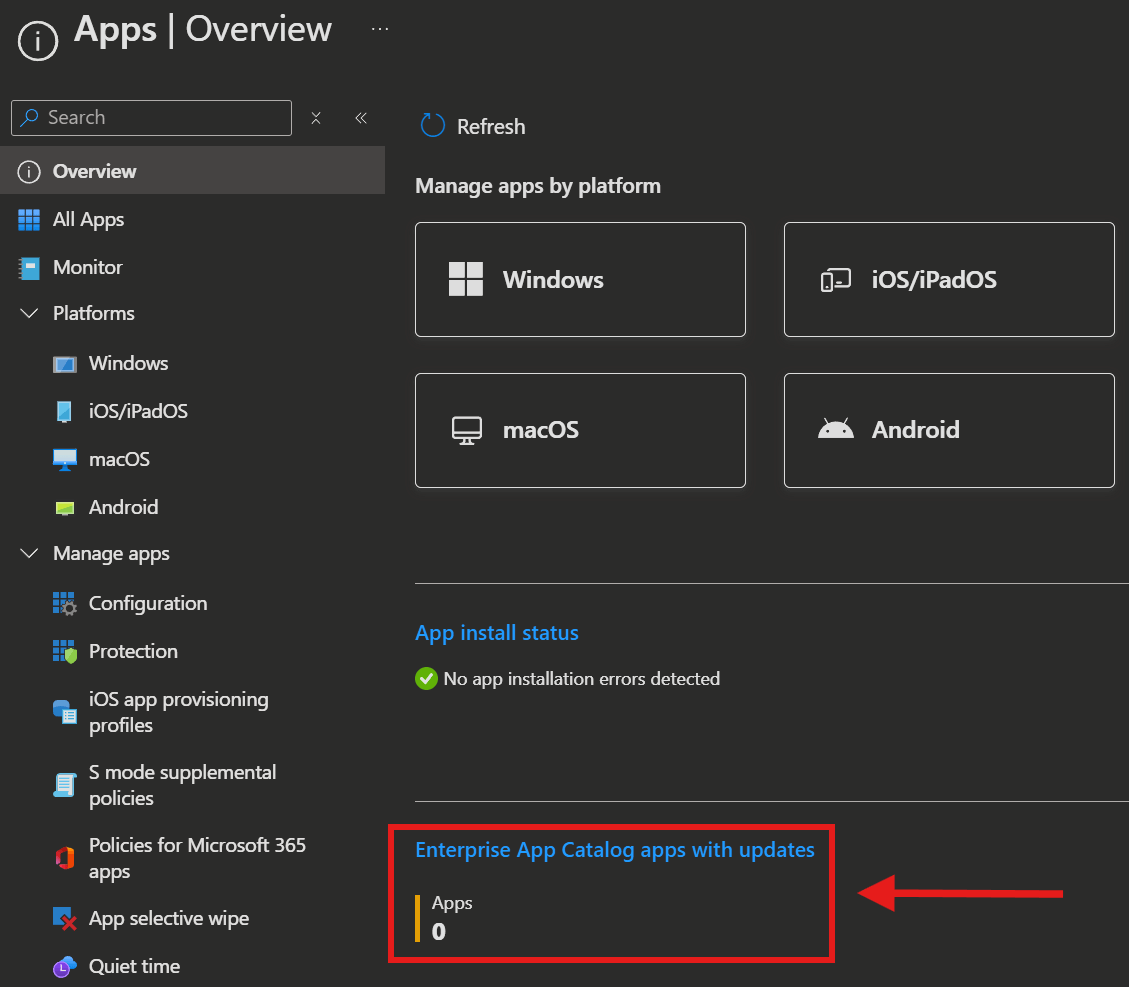This screenshot has height=987, width=1129.
Task: Click the Refresh circular arrow icon
Action: coord(432,125)
